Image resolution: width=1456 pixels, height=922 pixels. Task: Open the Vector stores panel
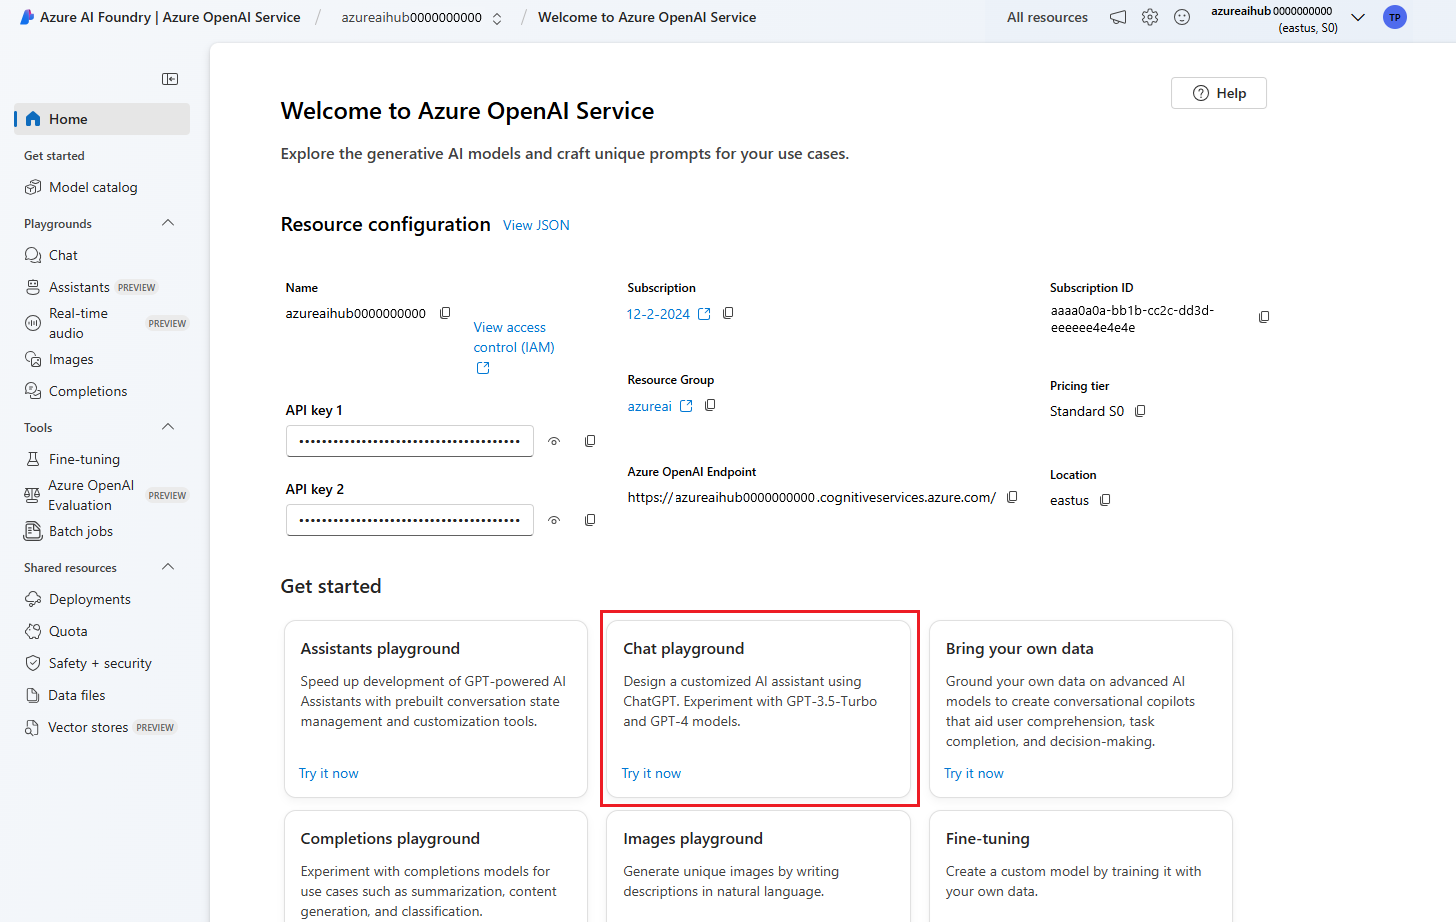click(88, 727)
